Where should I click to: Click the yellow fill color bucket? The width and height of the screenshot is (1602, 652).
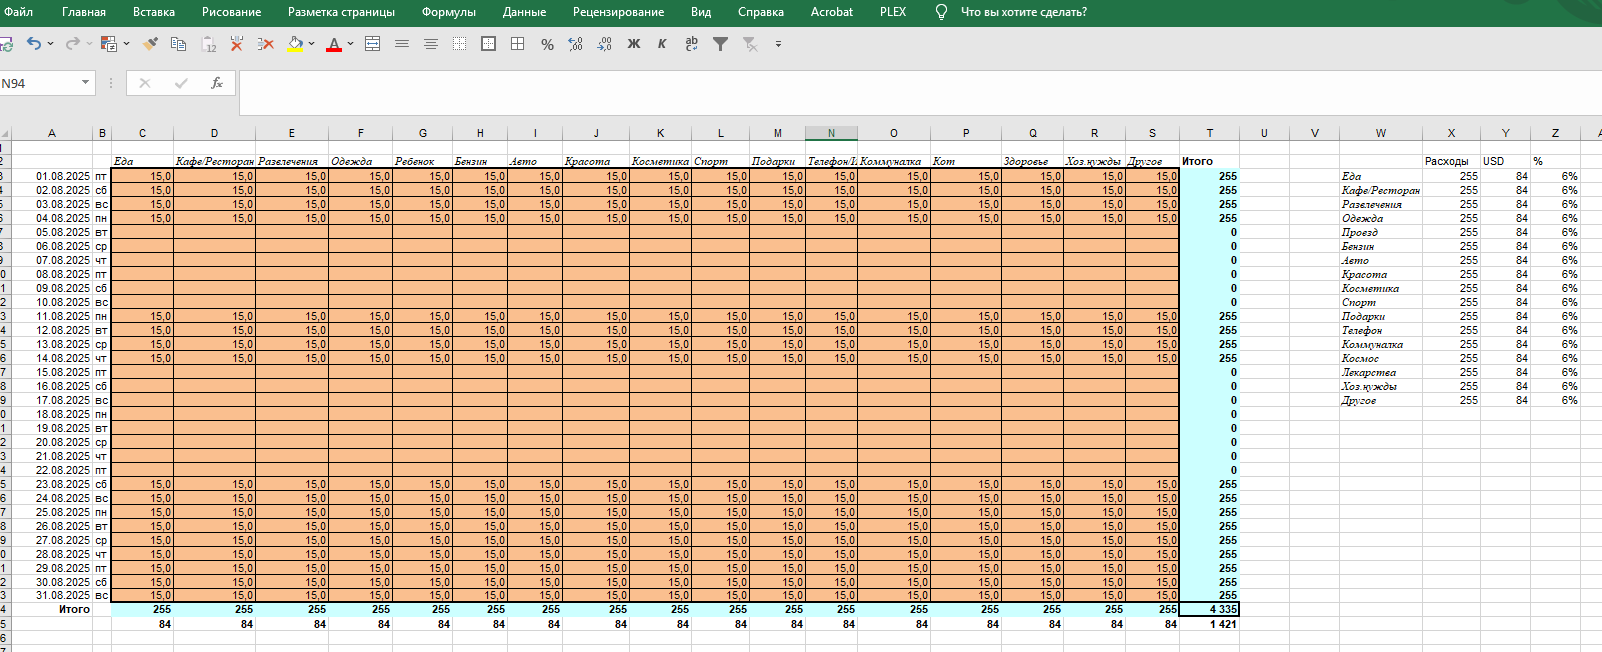tap(295, 44)
